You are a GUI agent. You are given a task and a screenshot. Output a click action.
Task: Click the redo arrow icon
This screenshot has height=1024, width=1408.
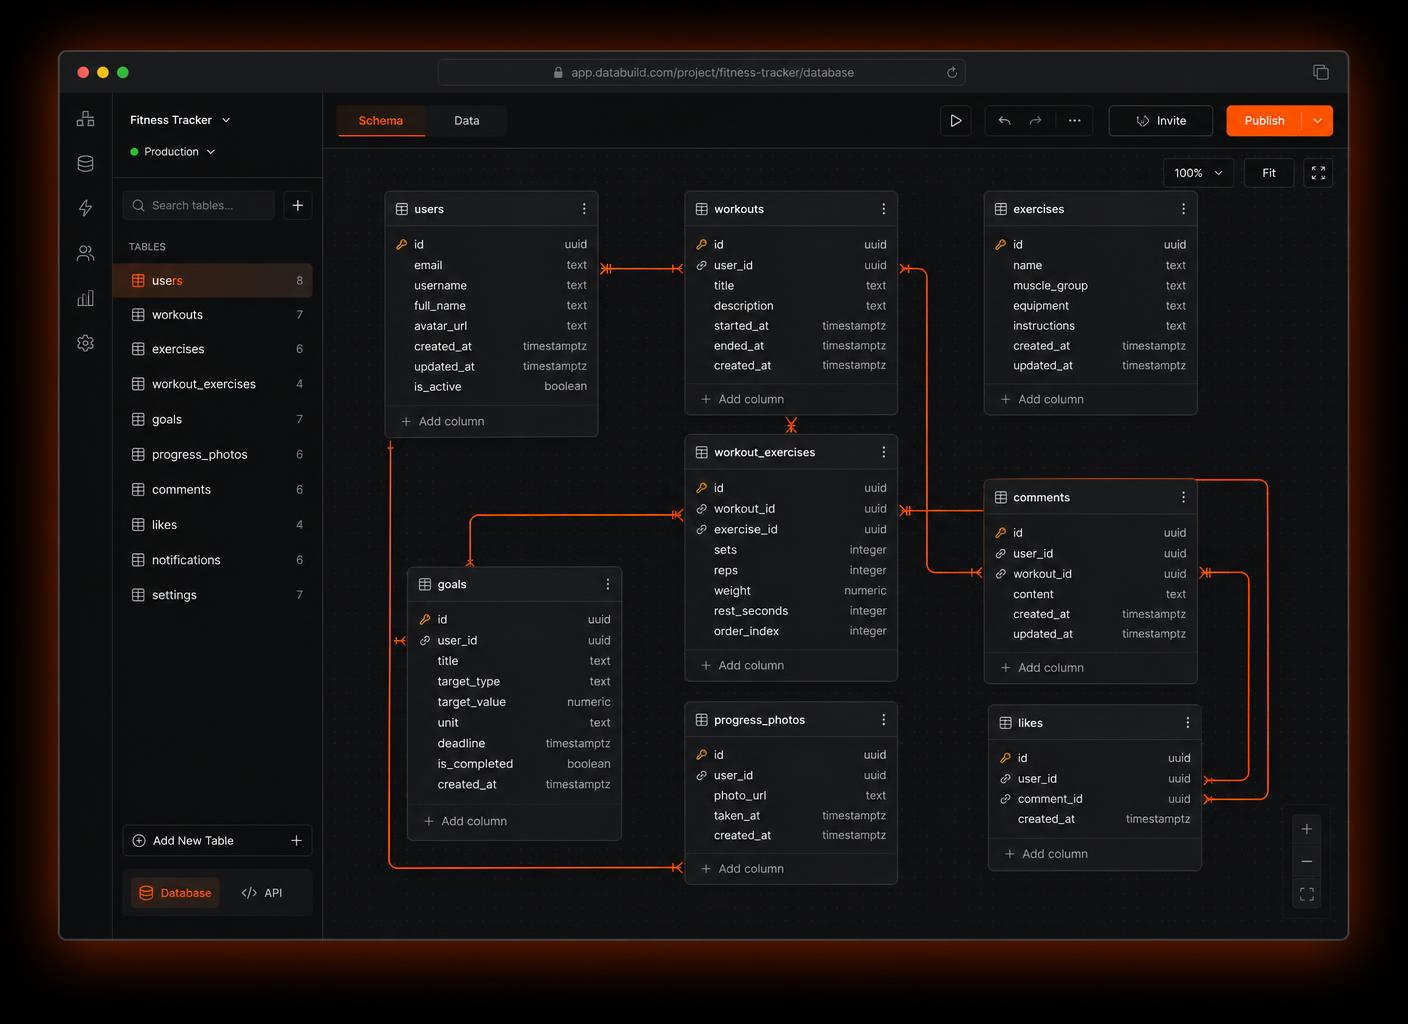click(1036, 121)
